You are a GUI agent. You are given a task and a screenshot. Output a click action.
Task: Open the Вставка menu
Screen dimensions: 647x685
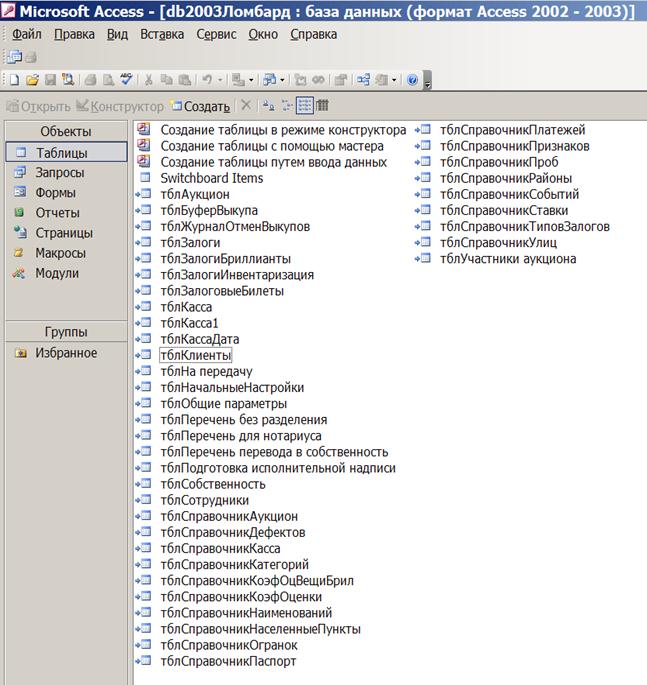(x=162, y=34)
